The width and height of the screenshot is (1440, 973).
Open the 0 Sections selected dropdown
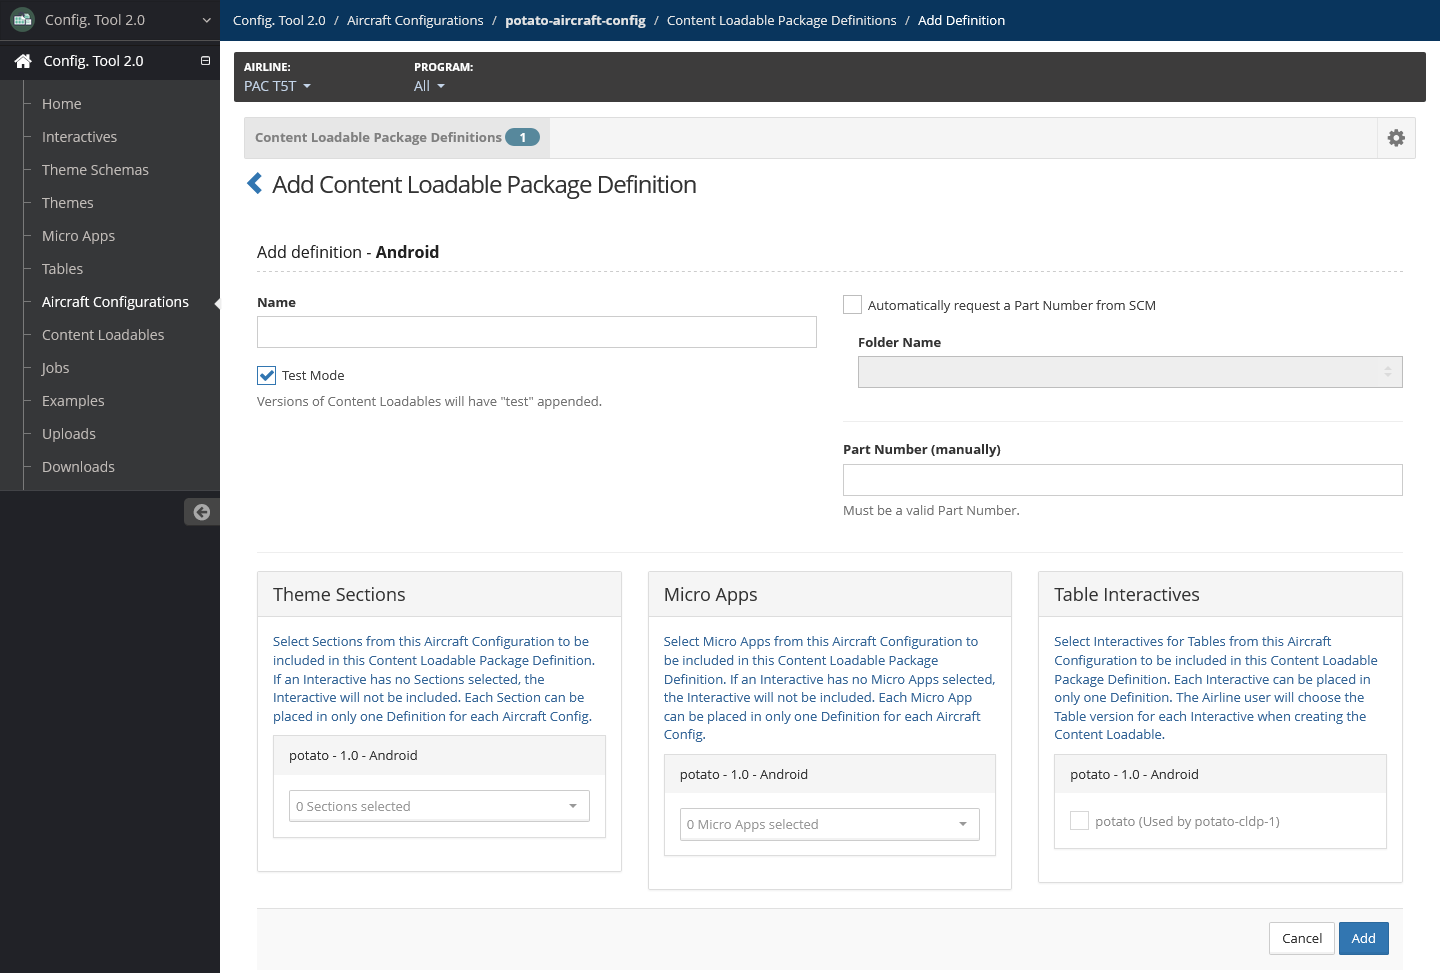click(x=439, y=806)
